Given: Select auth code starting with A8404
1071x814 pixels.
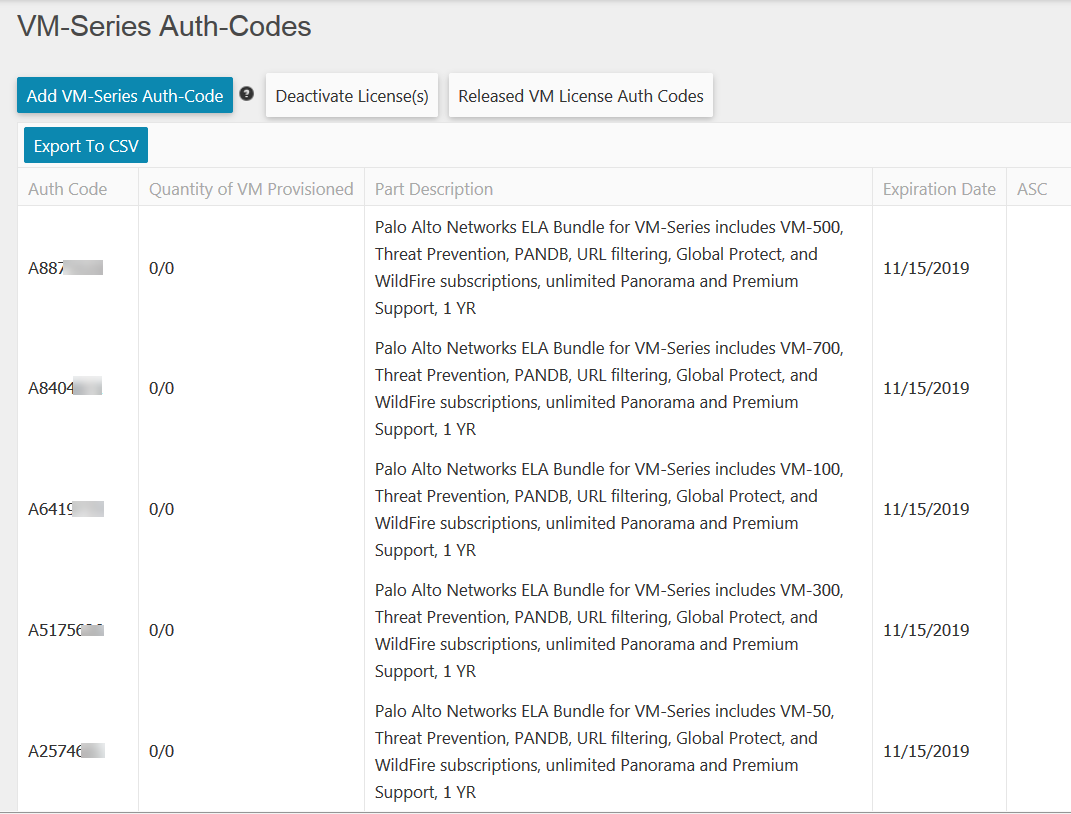Looking at the screenshot, I should [65, 388].
